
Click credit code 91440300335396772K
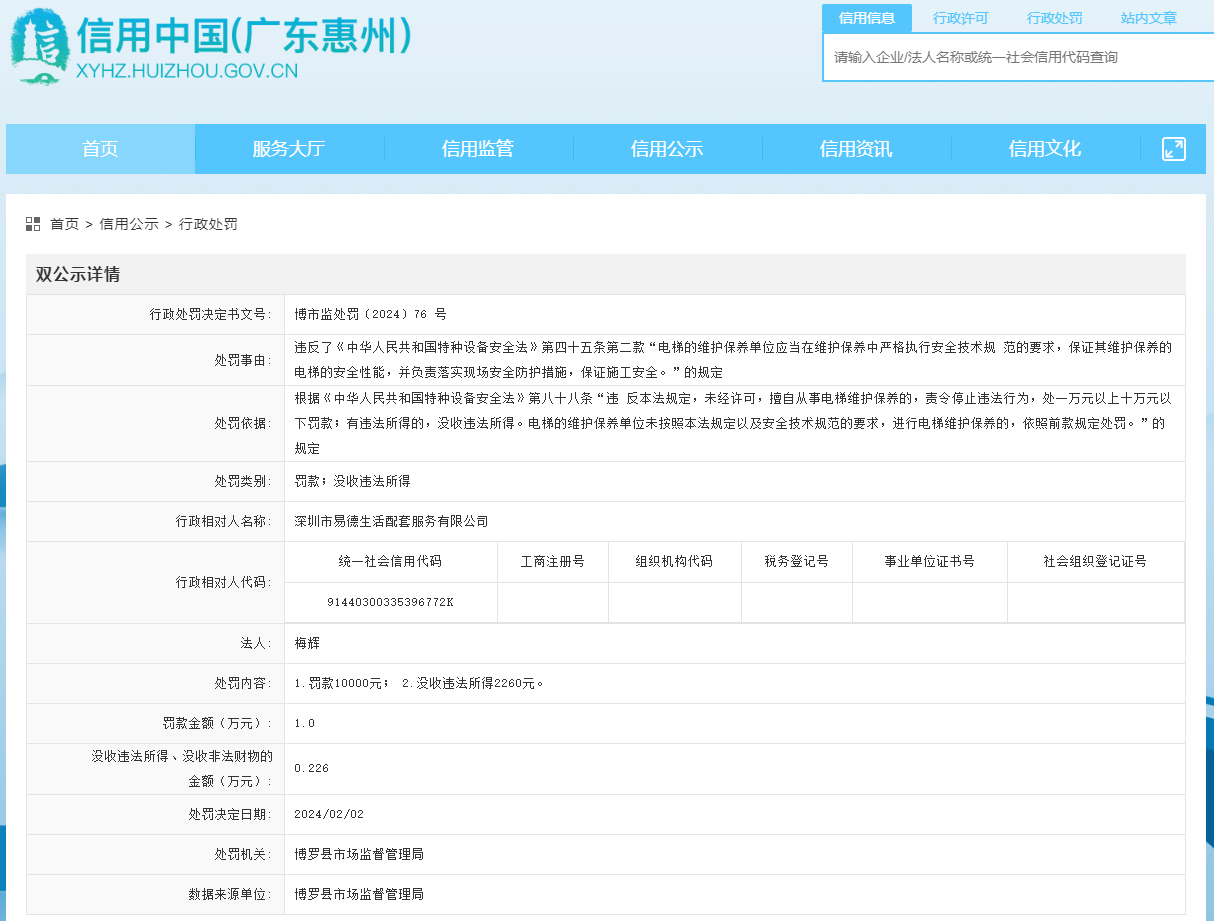(x=390, y=602)
